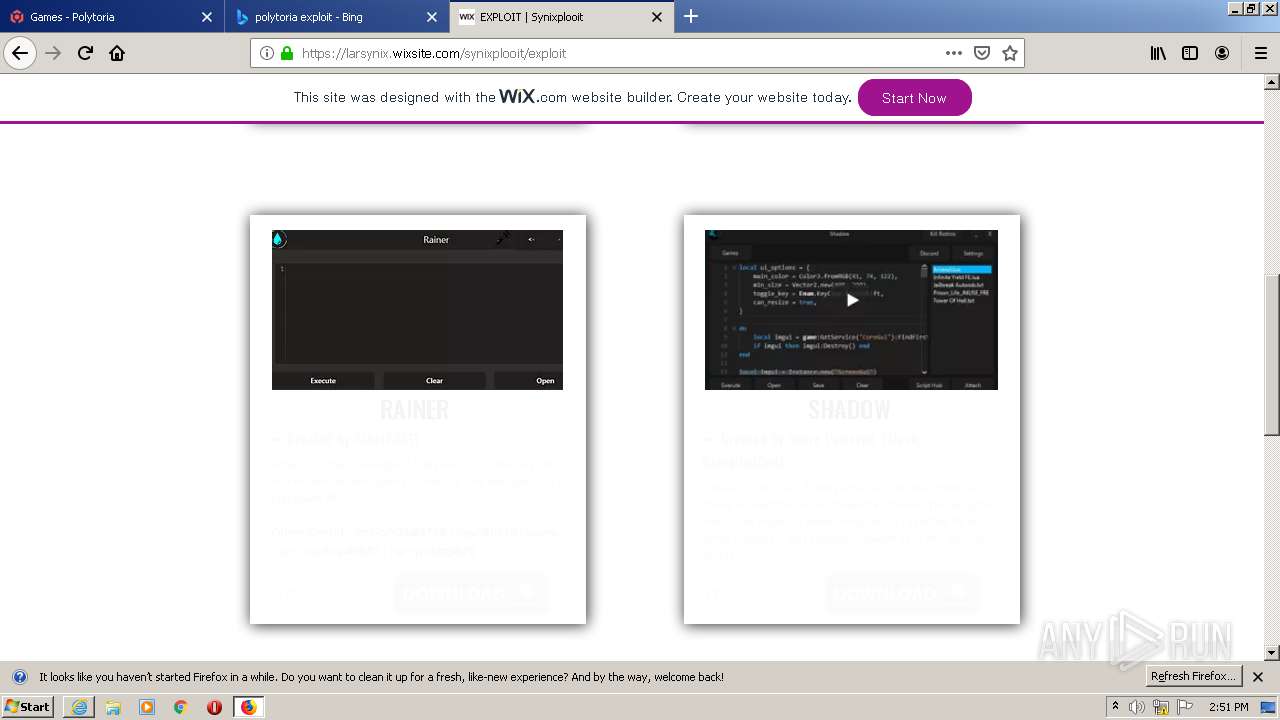Open Windows Media Player taskbar icon

(x=147, y=707)
